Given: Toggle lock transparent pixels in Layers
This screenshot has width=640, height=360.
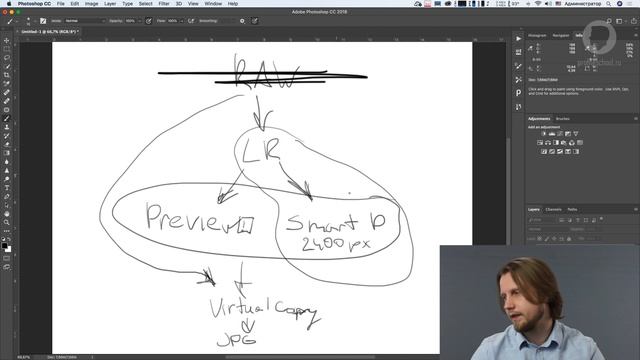Looking at the screenshot, I should (540, 239).
